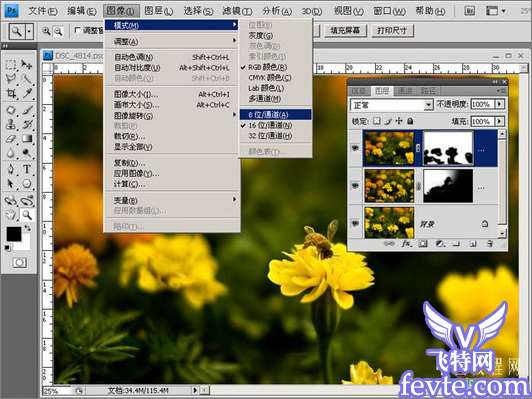Toggle lock position icon
This screenshot has height=399, width=532.
coord(399,121)
